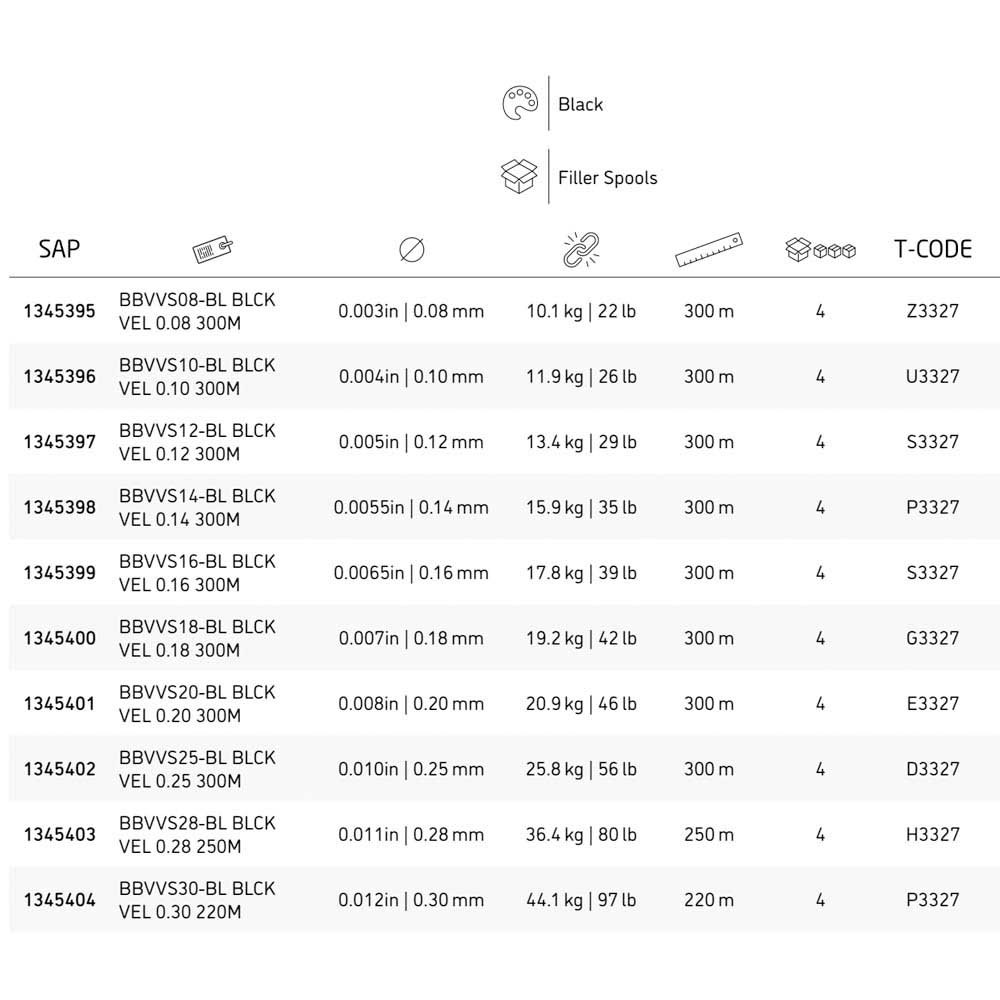The image size is (1000, 1000).
Task: Click the broken chain strength icon
Action: click(581, 249)
